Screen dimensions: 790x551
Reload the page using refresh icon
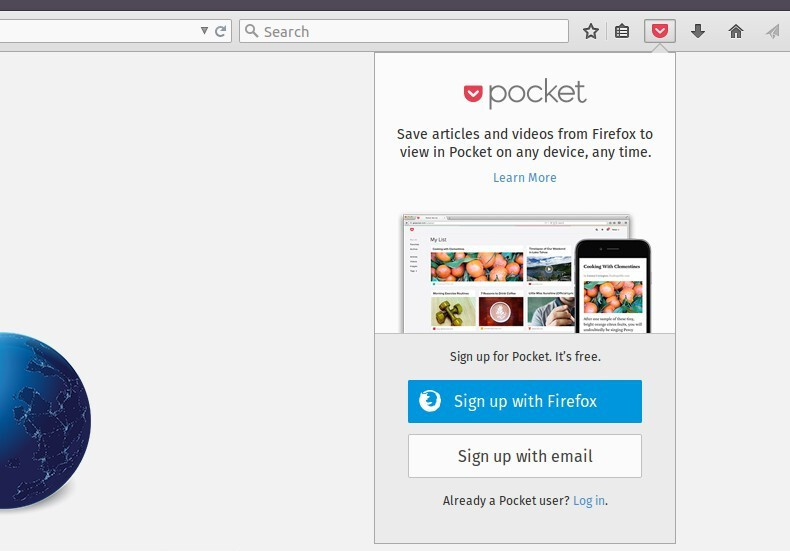220,31
